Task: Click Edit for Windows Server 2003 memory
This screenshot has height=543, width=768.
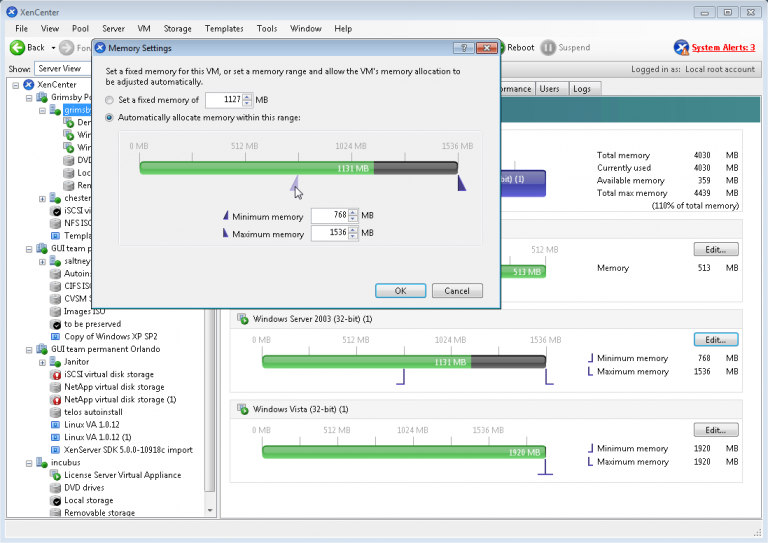Action: pos(716,339)
